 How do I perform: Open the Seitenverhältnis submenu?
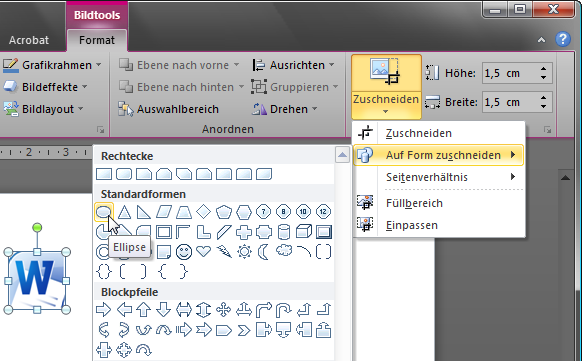pos(438,177)
